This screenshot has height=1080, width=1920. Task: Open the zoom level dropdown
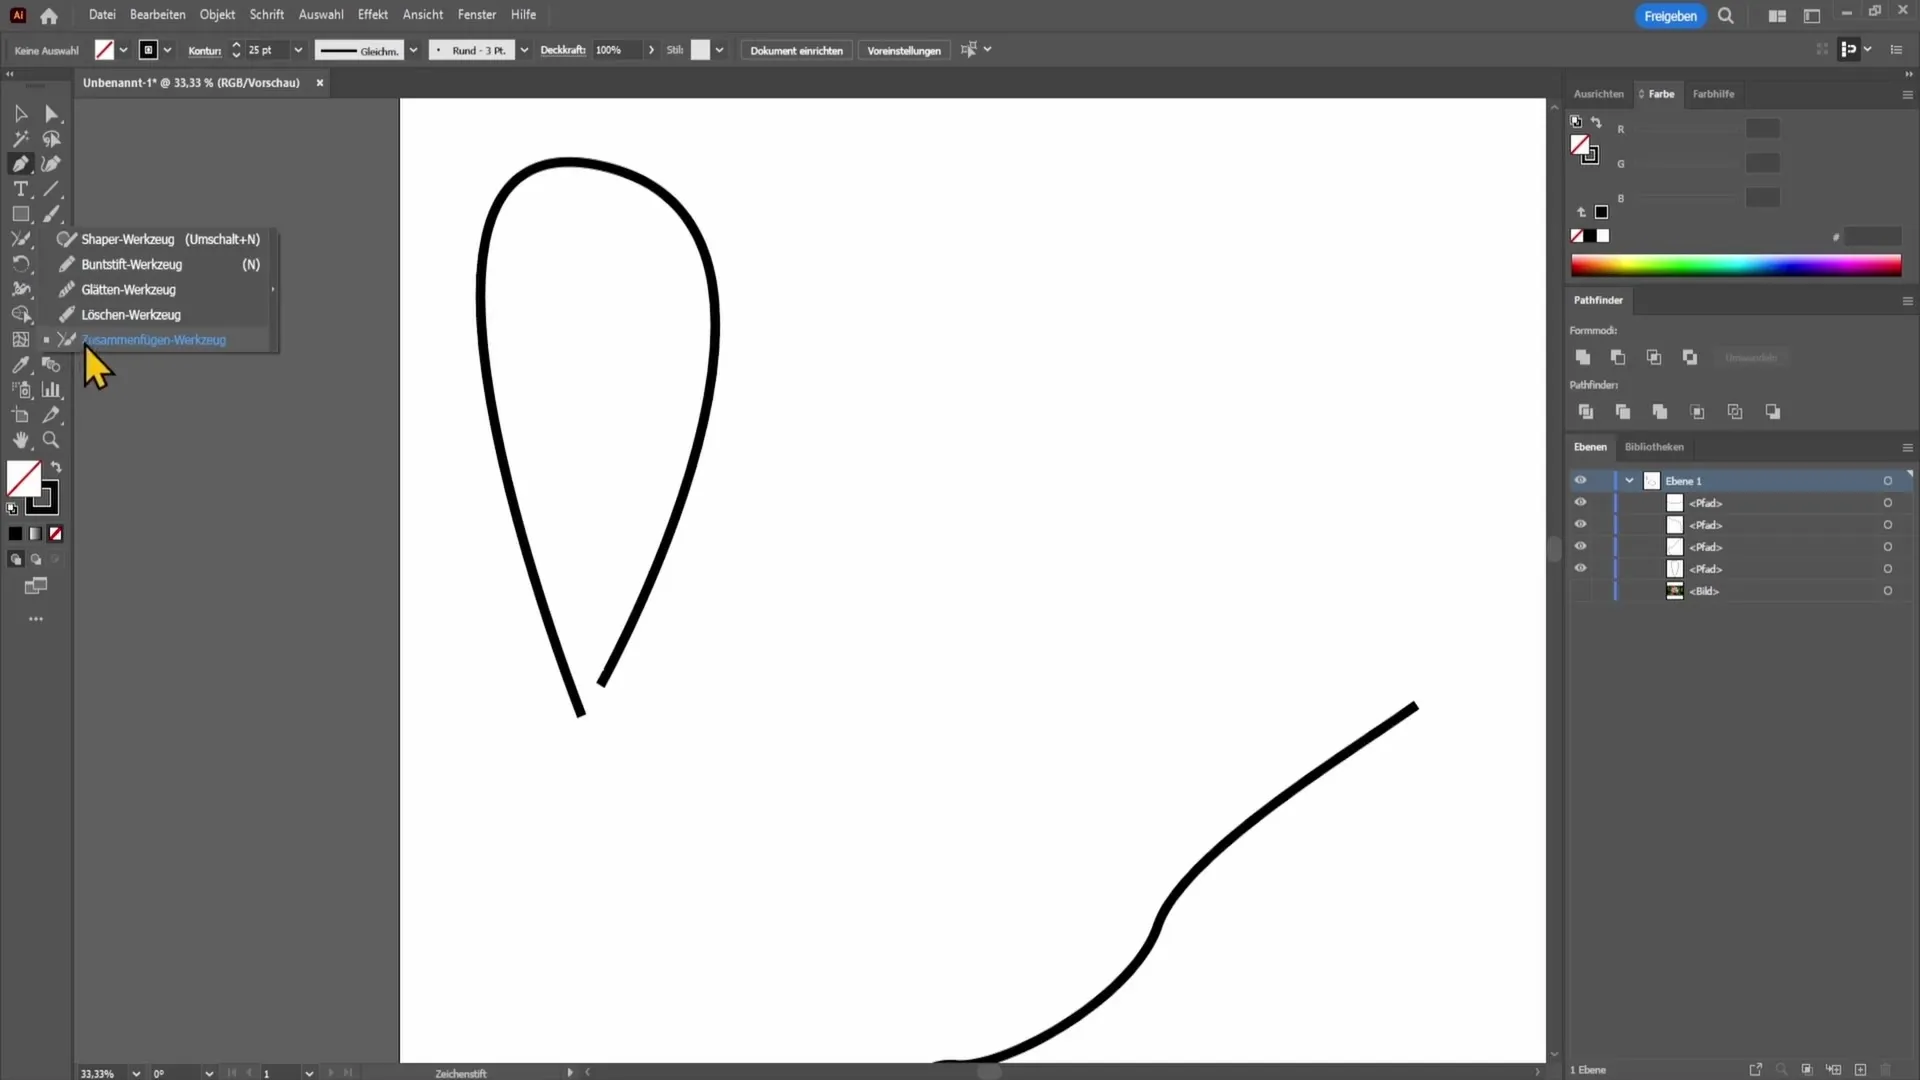tap(136, 1073)
